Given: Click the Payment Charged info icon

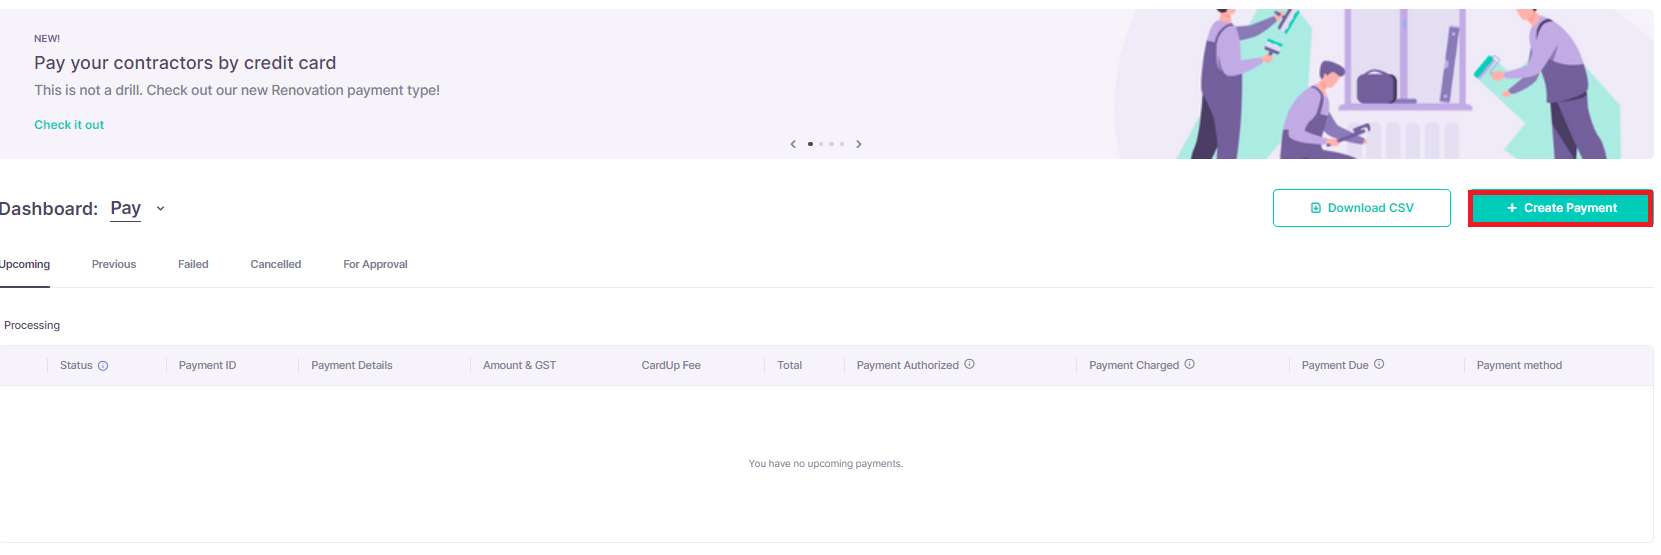Looking at the screenshot, I should (1189, 364).
